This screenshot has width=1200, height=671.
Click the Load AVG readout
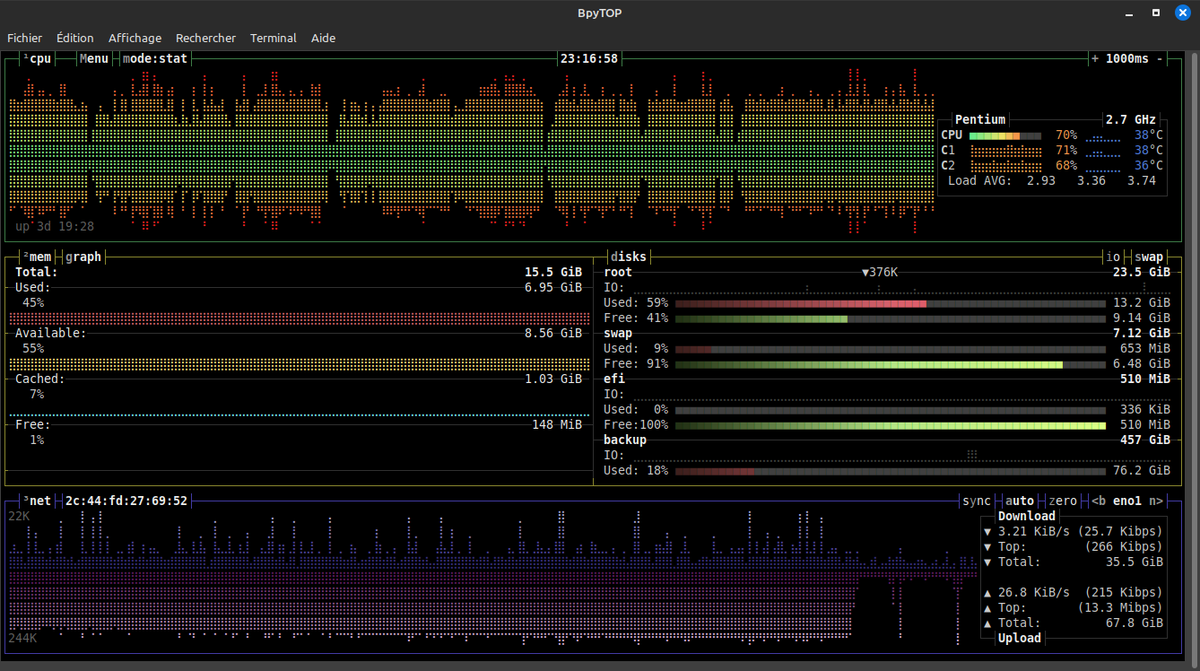1052,181
